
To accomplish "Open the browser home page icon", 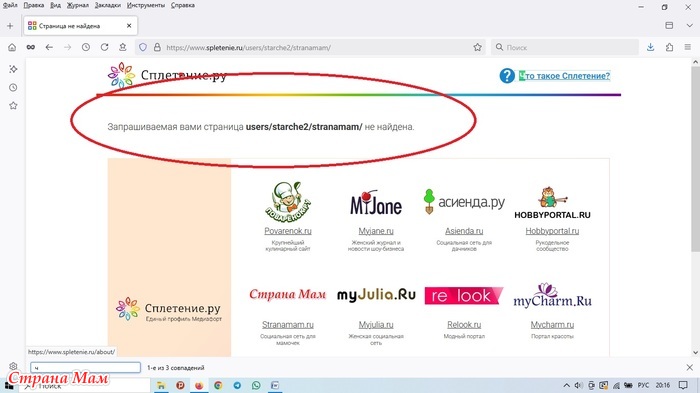I will (12, 47).
